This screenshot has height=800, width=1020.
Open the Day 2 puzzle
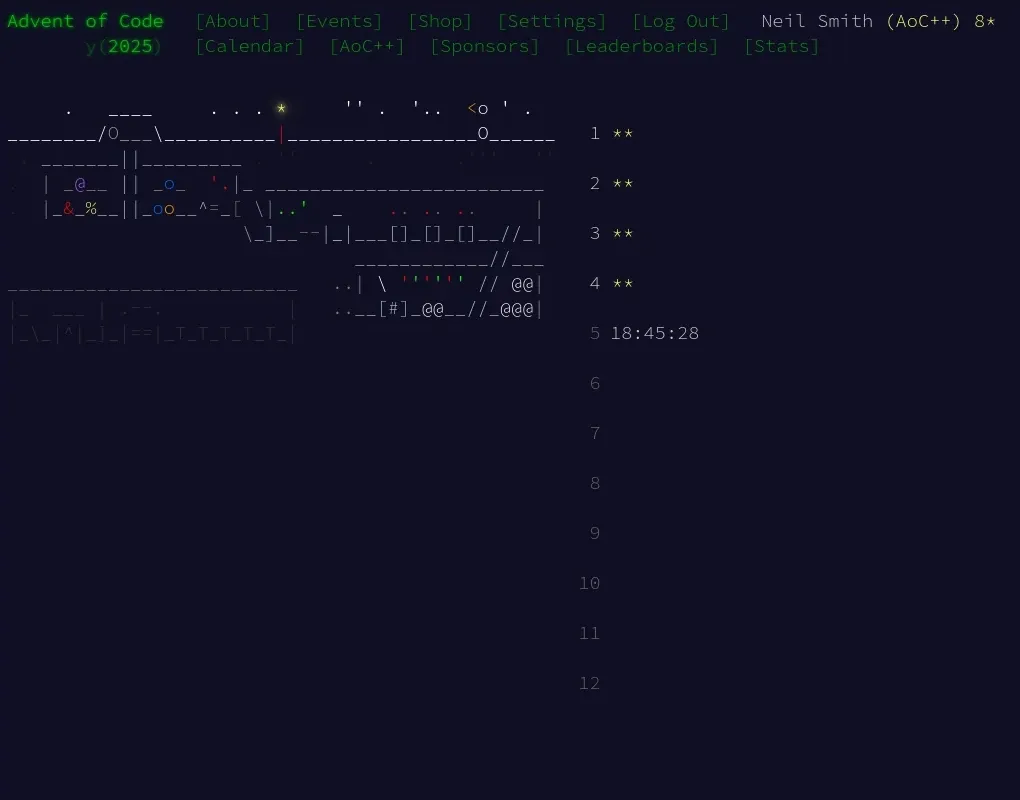(x=610, y=183)
